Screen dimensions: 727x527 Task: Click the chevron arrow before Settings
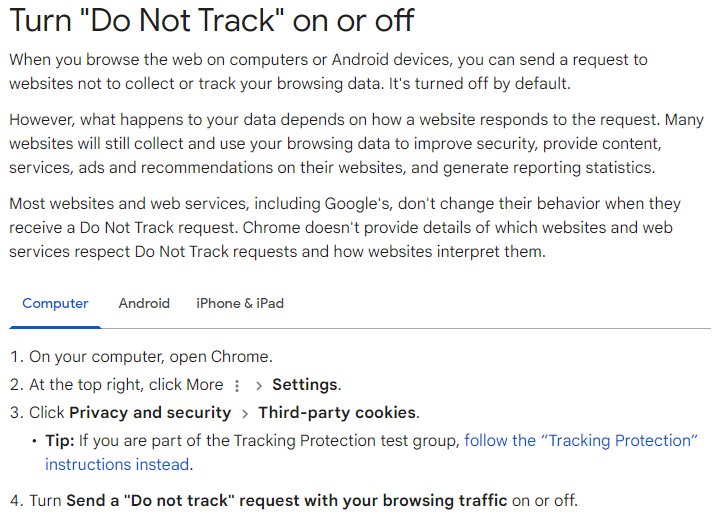259,386
